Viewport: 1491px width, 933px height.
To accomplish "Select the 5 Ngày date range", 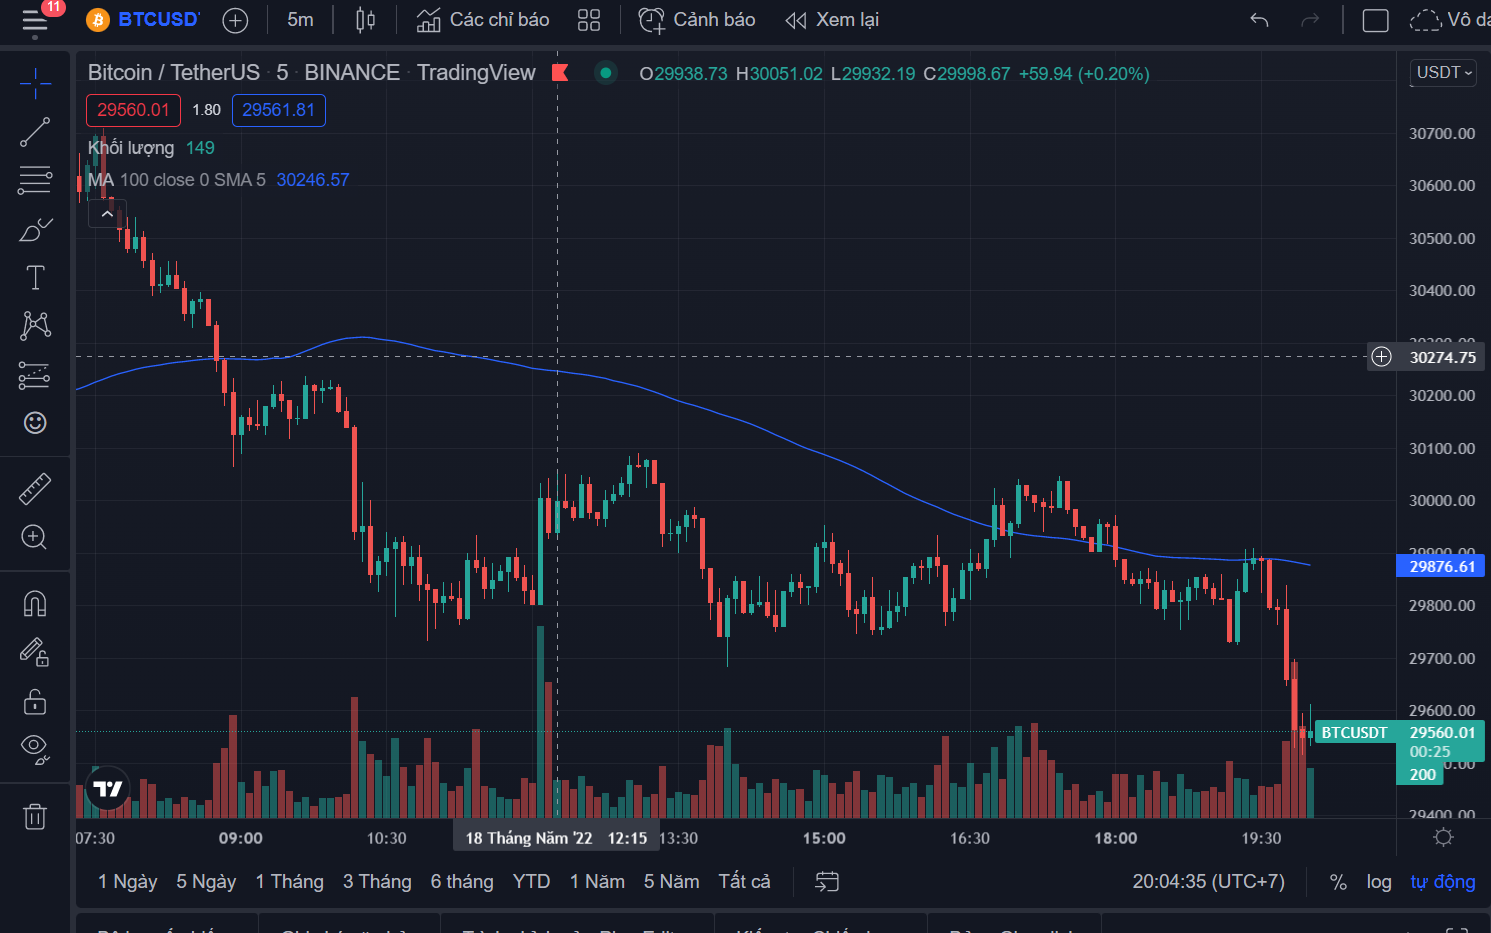I will 206,882.
